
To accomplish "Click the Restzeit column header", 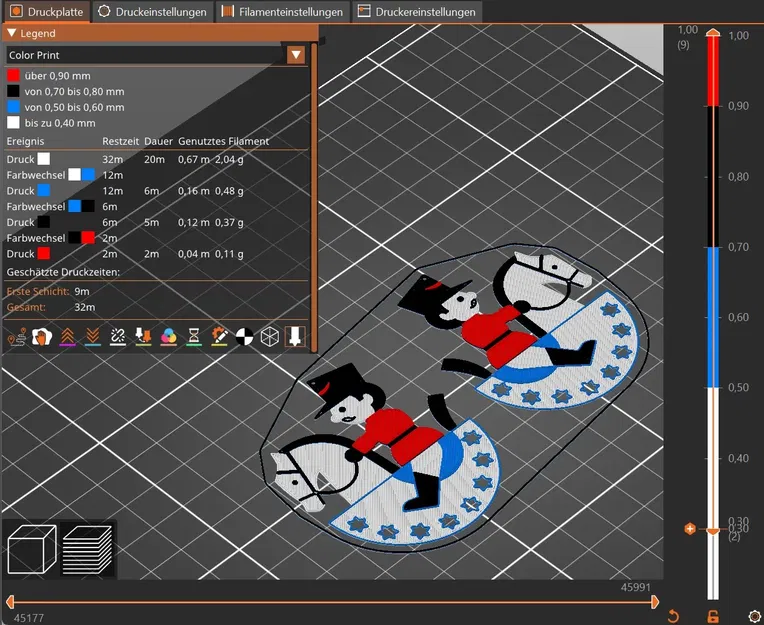I will (x=120, y=141).
